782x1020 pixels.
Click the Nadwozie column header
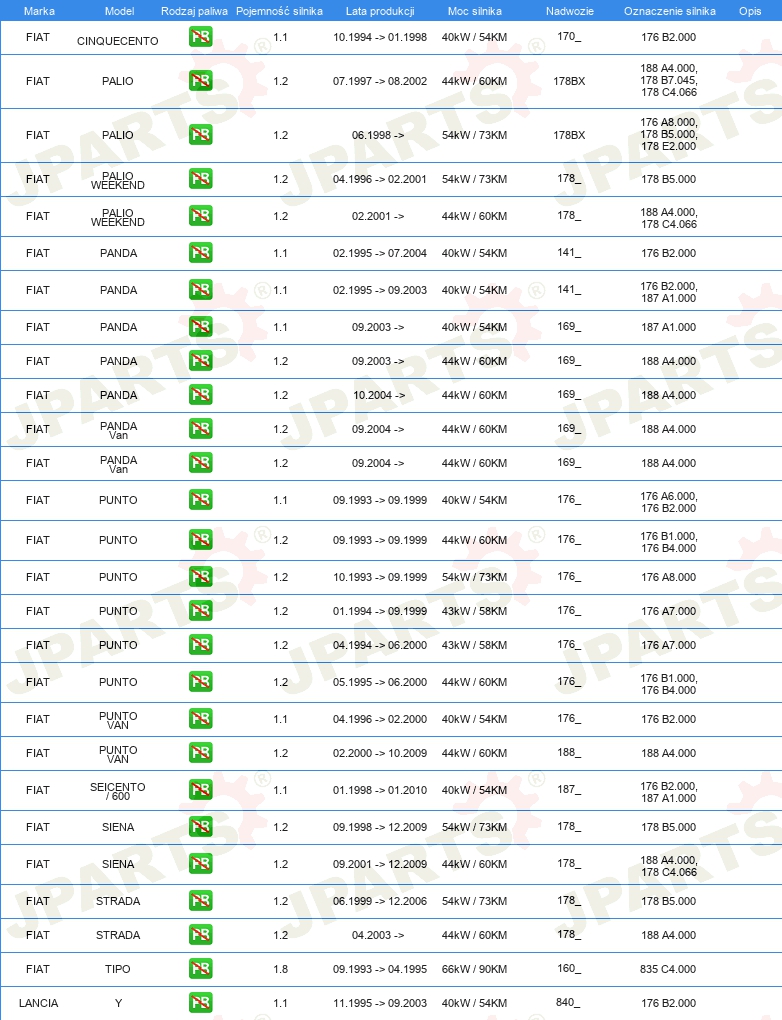pyautogui.click(x=570, y=11)
